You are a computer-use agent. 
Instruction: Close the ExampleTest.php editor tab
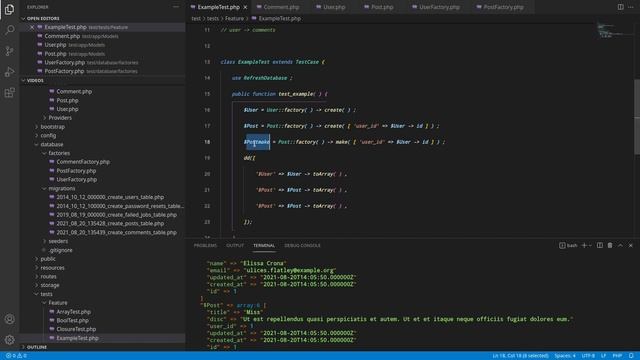pos(245,7)
